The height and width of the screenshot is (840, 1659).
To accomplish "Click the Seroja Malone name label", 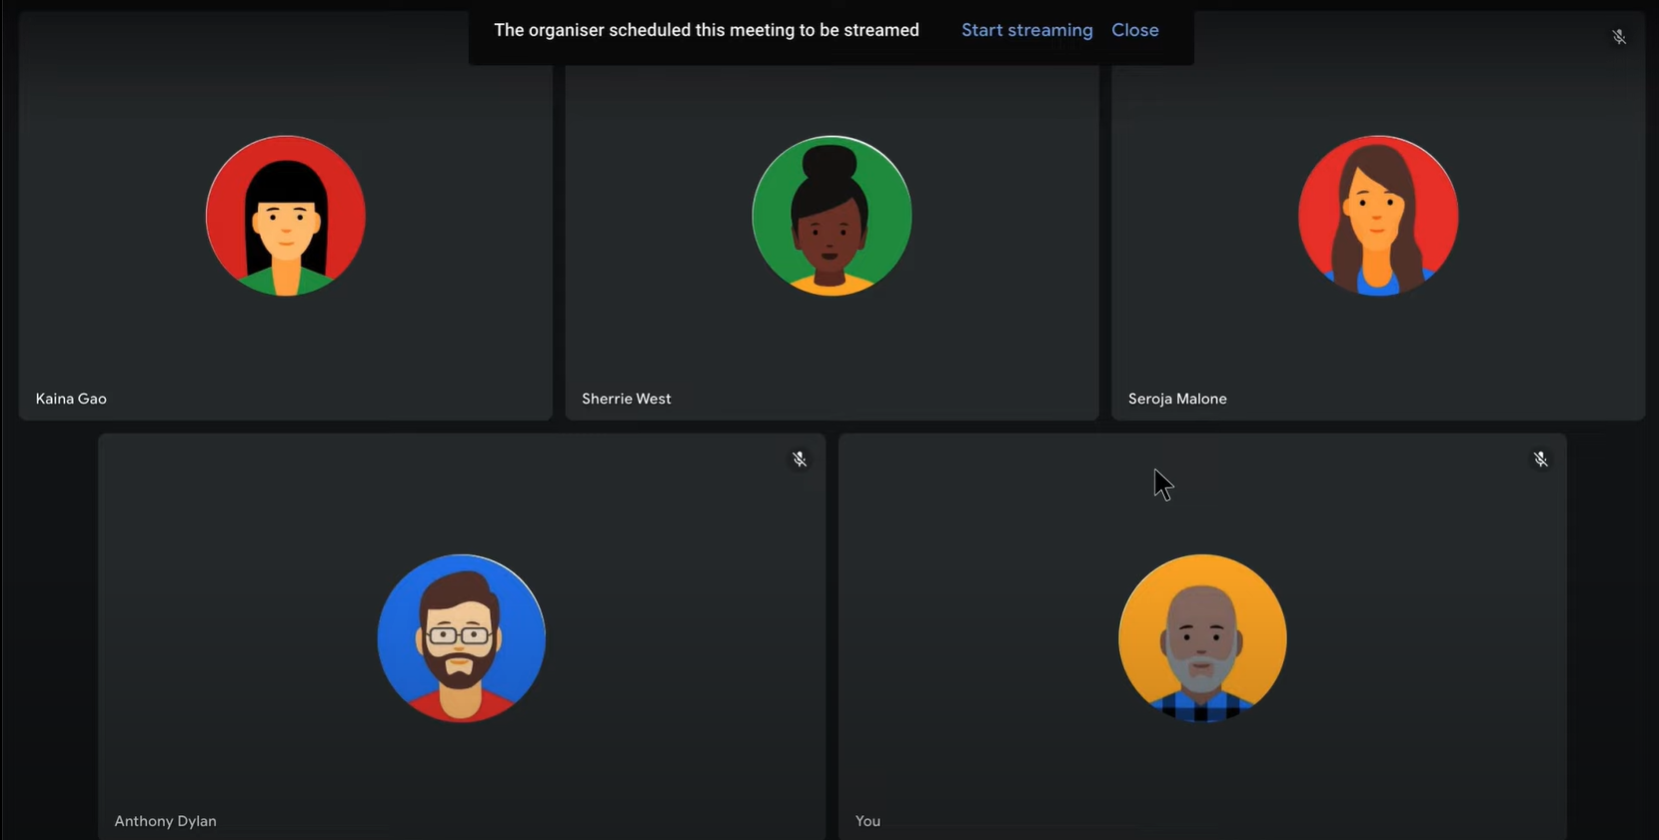I will [1177, 398].
